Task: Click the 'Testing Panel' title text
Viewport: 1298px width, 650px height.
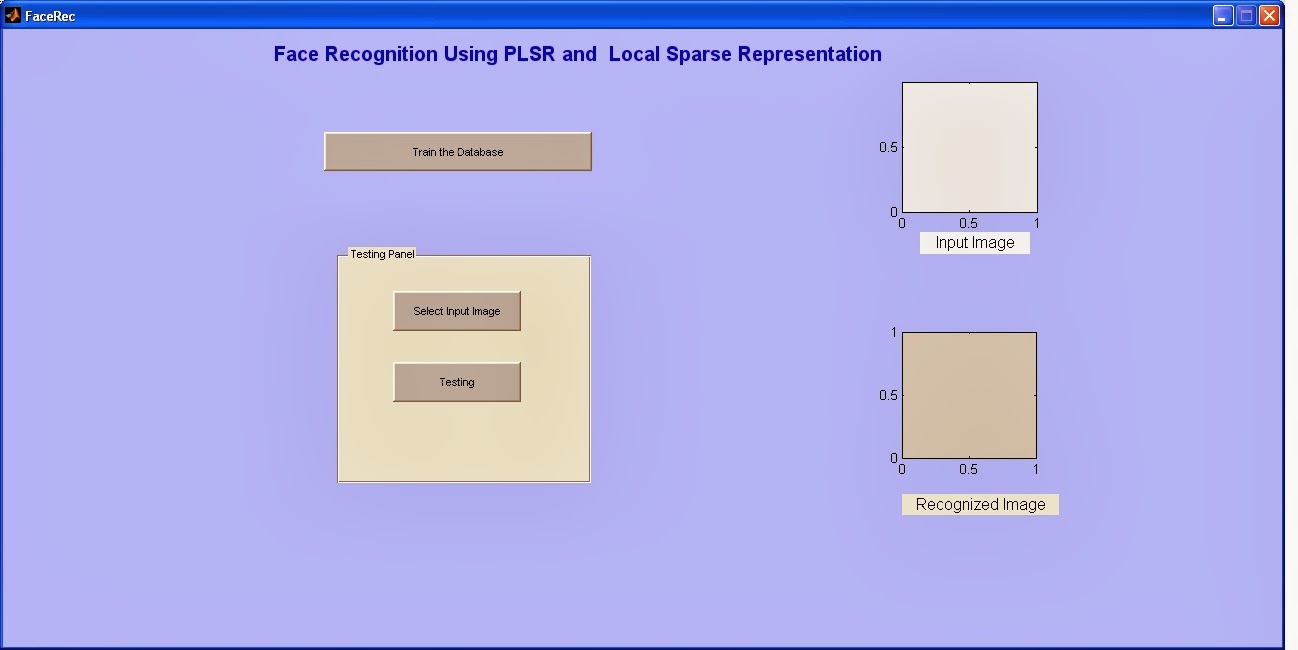Action: 382,254
